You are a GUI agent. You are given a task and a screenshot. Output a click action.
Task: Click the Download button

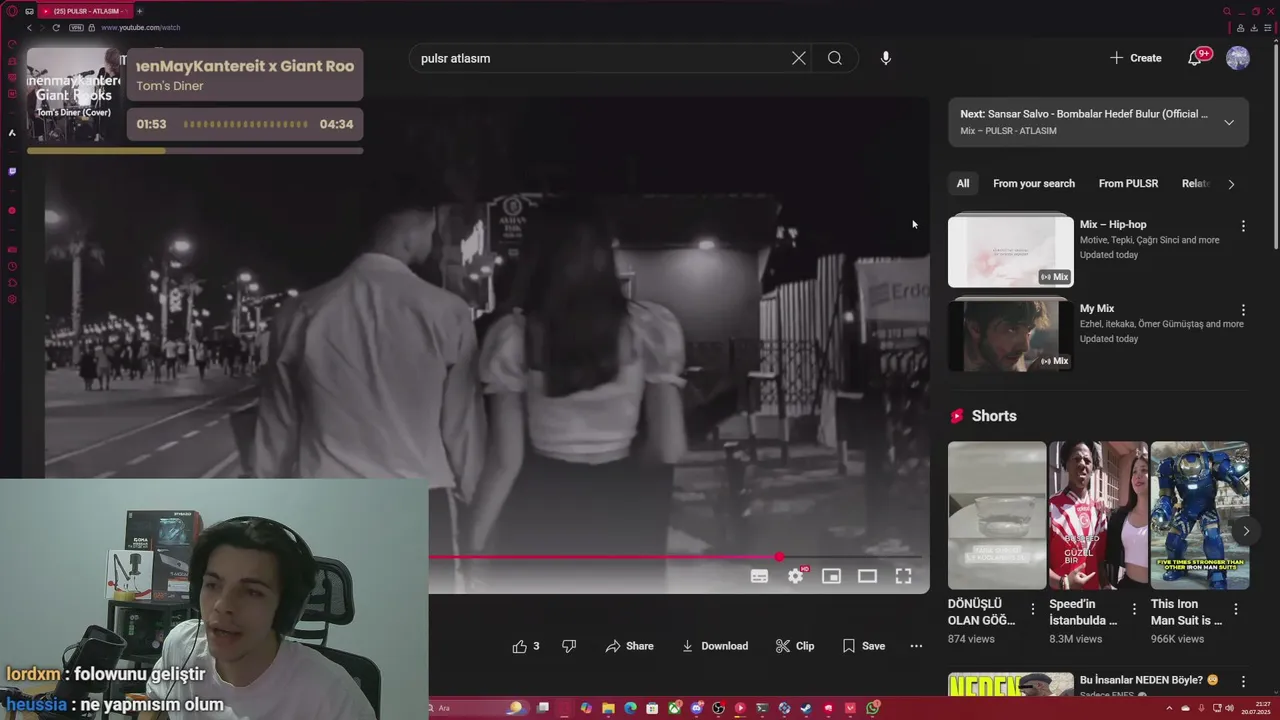click(715, 646)
